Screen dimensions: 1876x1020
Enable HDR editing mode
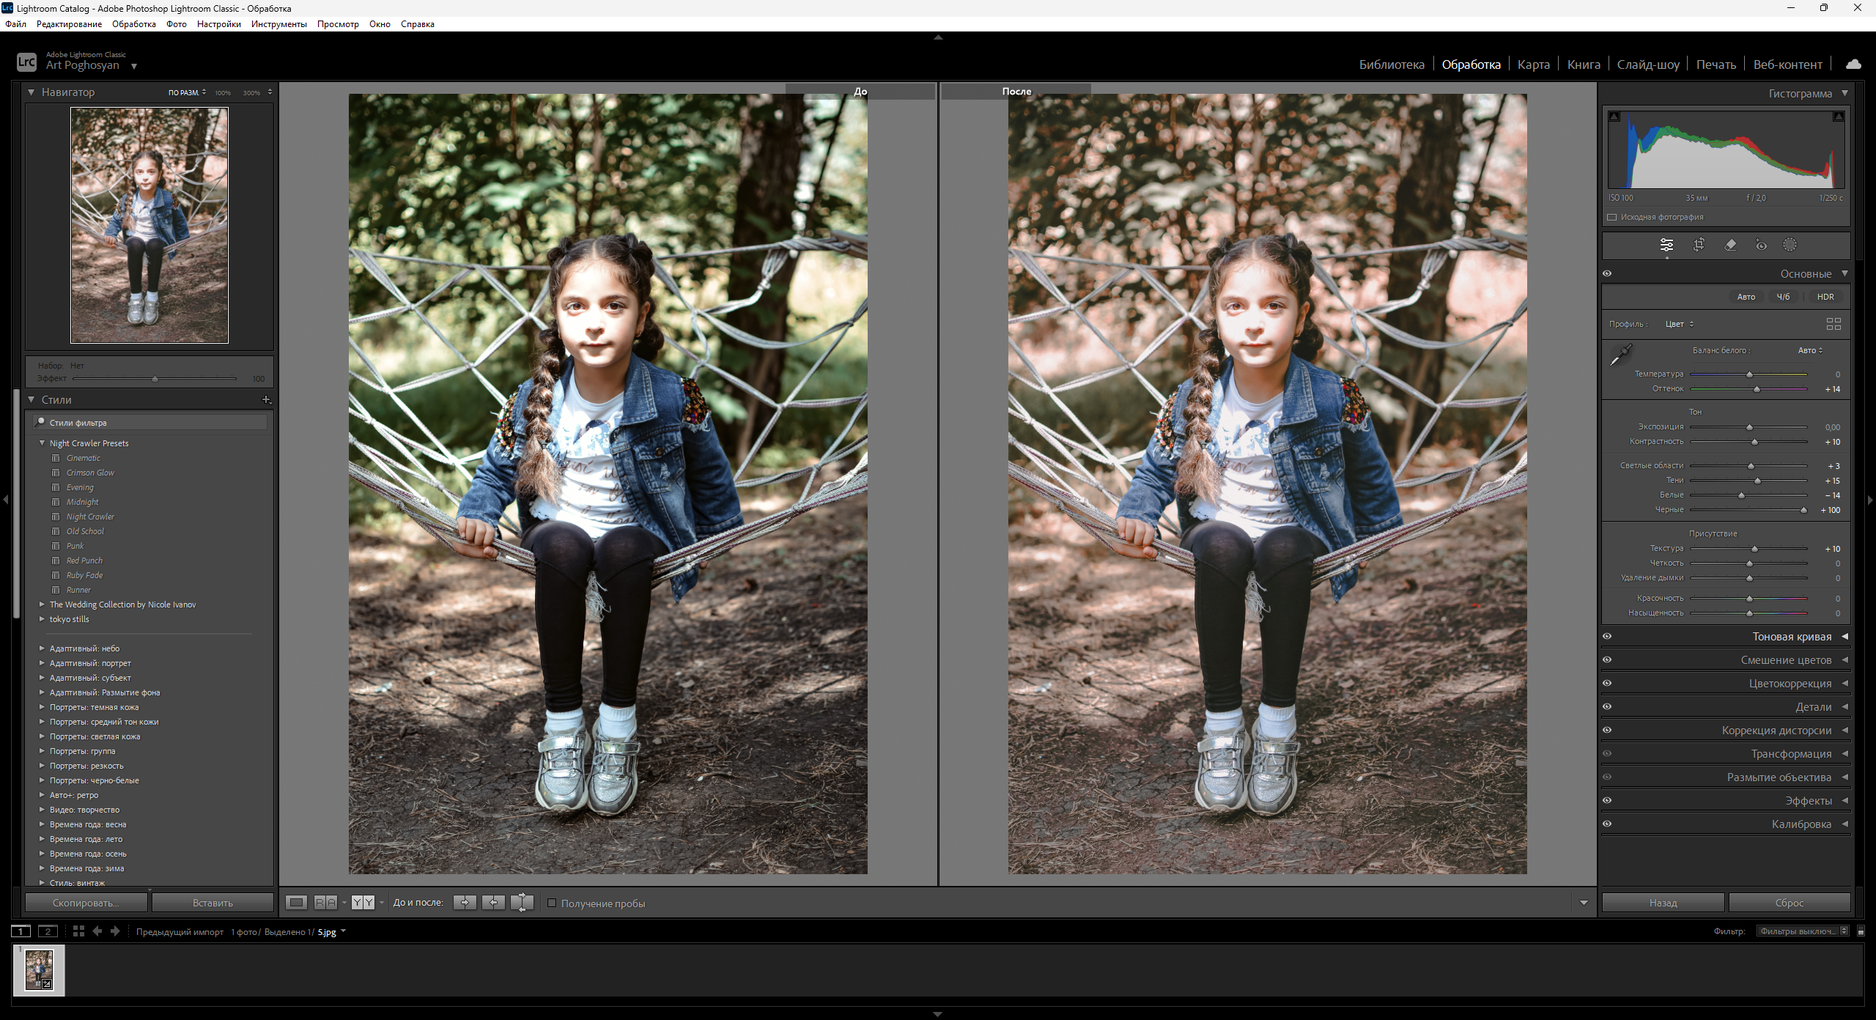(x=1825, y=297)
